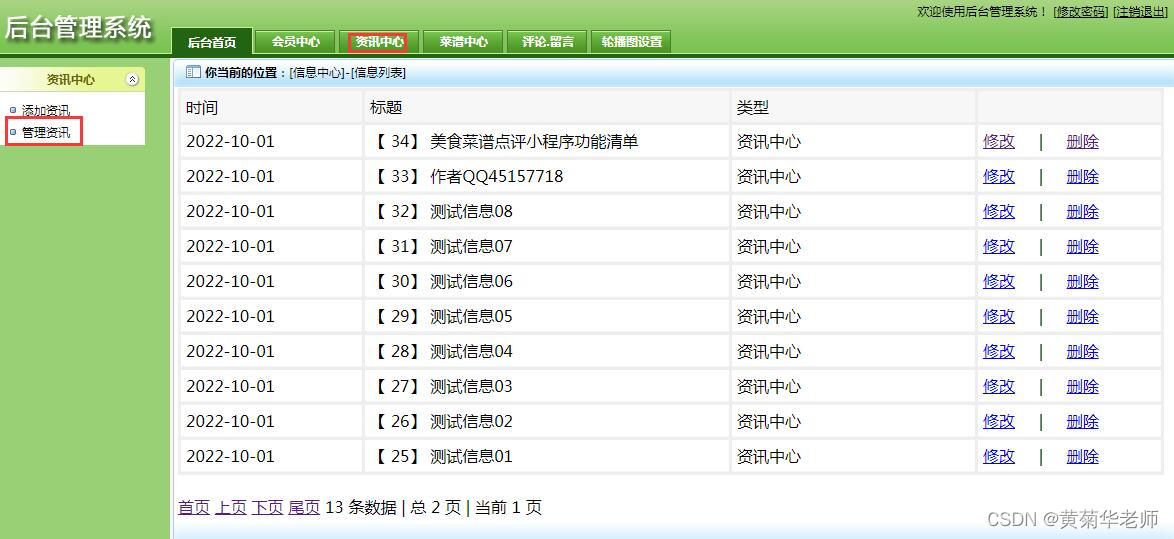Click 删除 on the 测试信息08 row
The height and width of the screenshot is (539, 1174).
click(x=1083, y=212)
